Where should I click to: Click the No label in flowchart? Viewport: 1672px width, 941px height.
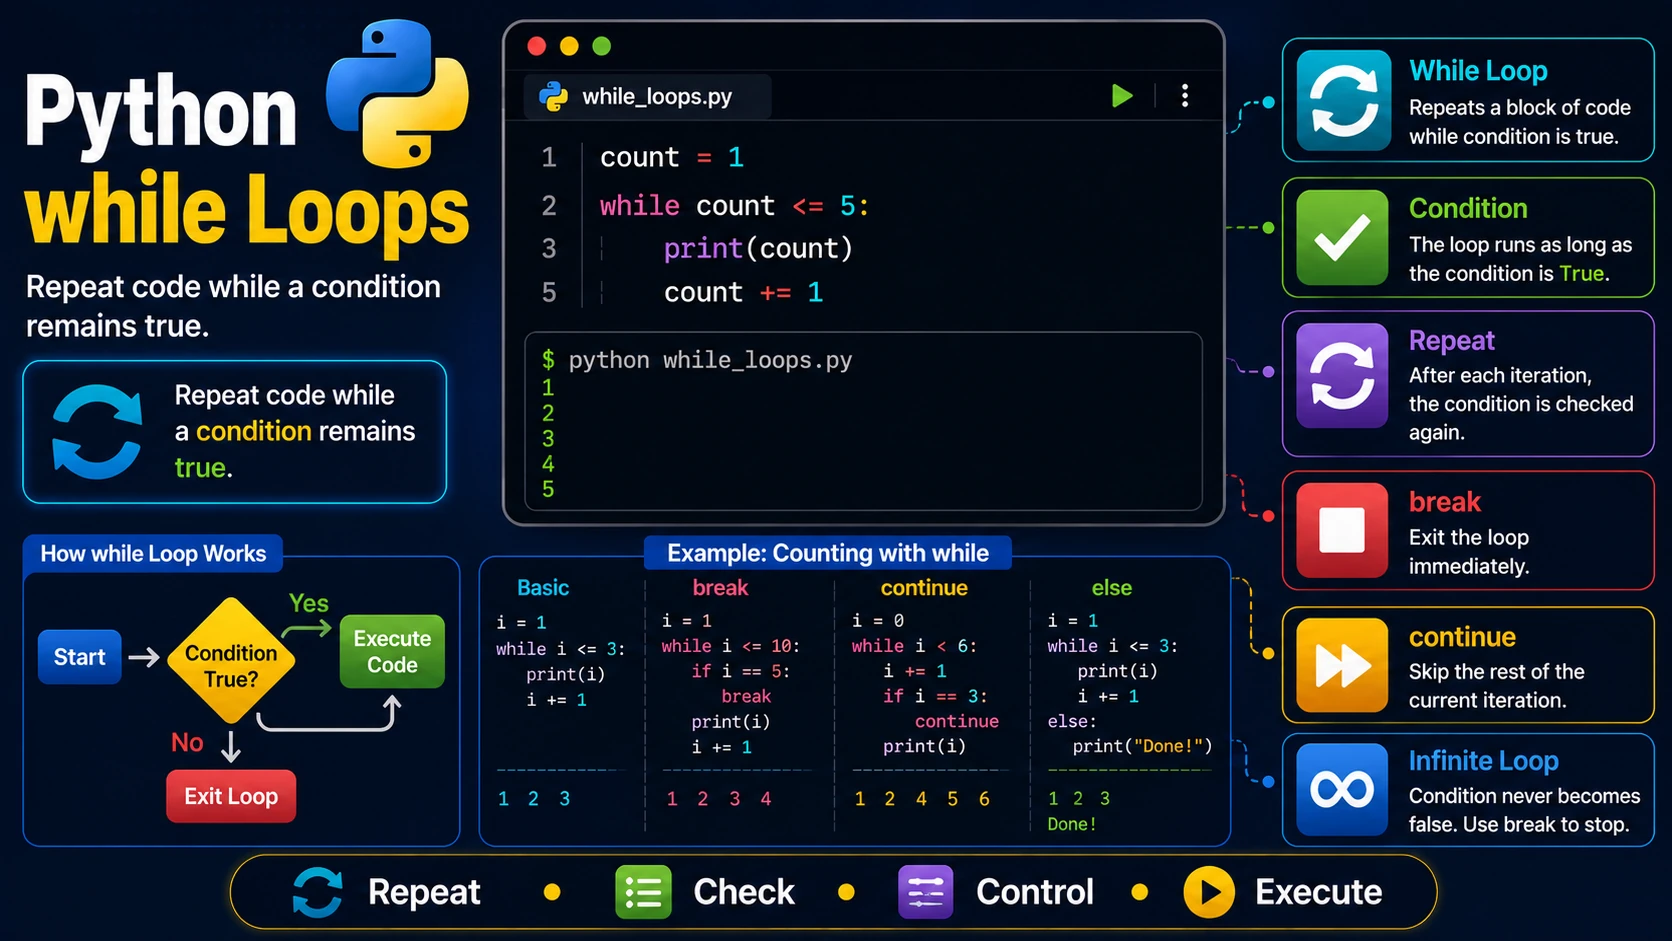click(x=187, y=742)
